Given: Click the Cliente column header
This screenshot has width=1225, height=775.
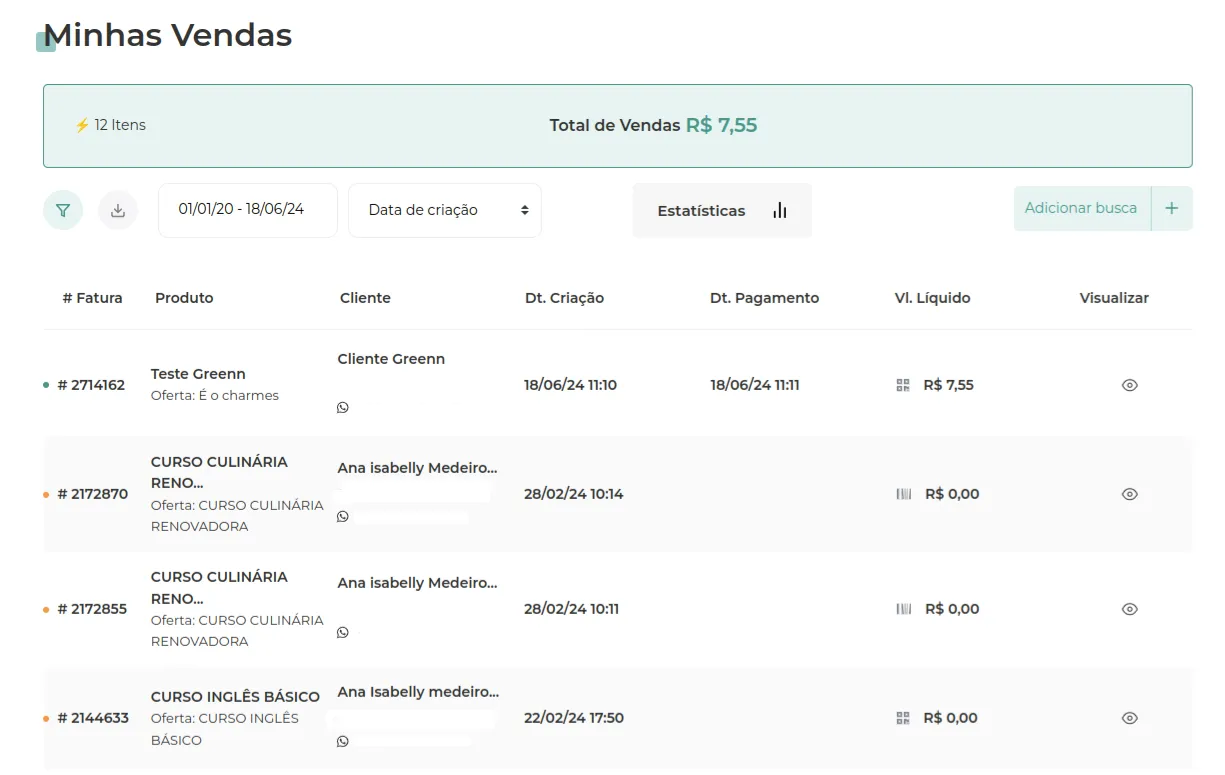Looking at the screenshot, I should (365, 298).
